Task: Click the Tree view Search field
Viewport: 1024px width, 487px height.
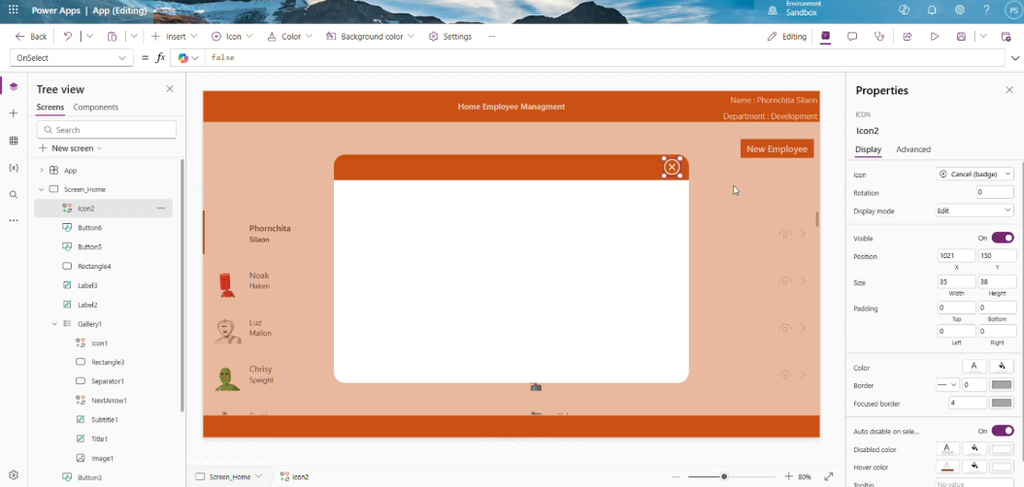Action: pyautogui.click(x=106, y=130)
